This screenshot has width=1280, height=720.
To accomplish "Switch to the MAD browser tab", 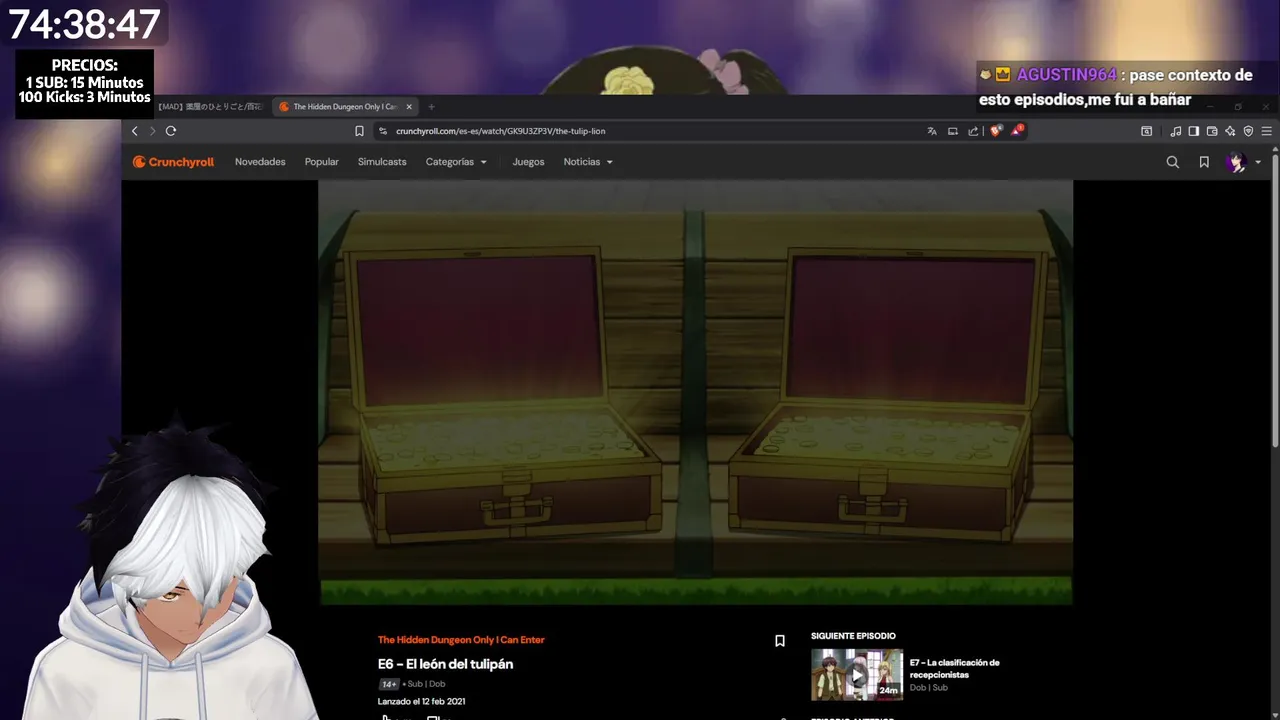I will pyautogui.click(x=207, y=107).
